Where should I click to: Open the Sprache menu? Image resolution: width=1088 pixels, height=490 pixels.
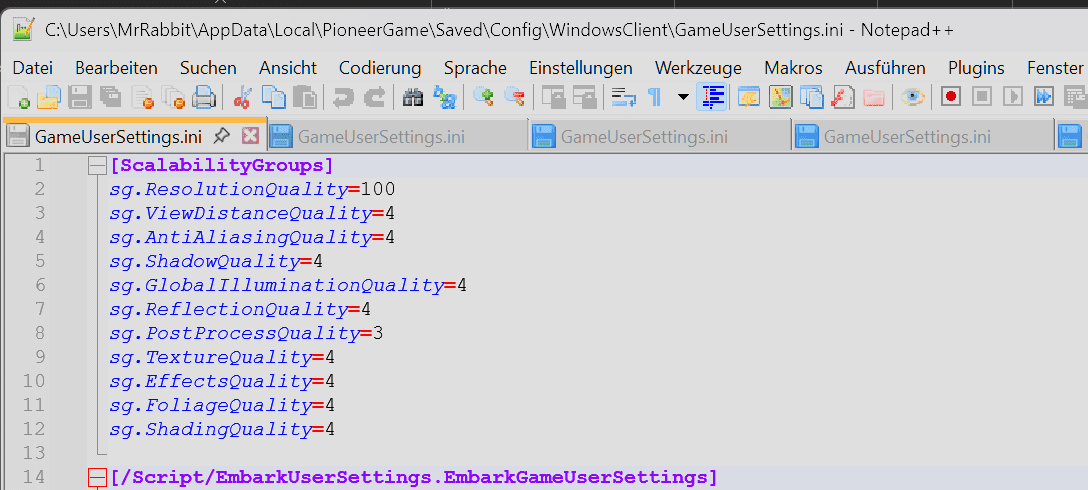pos(475,68)
